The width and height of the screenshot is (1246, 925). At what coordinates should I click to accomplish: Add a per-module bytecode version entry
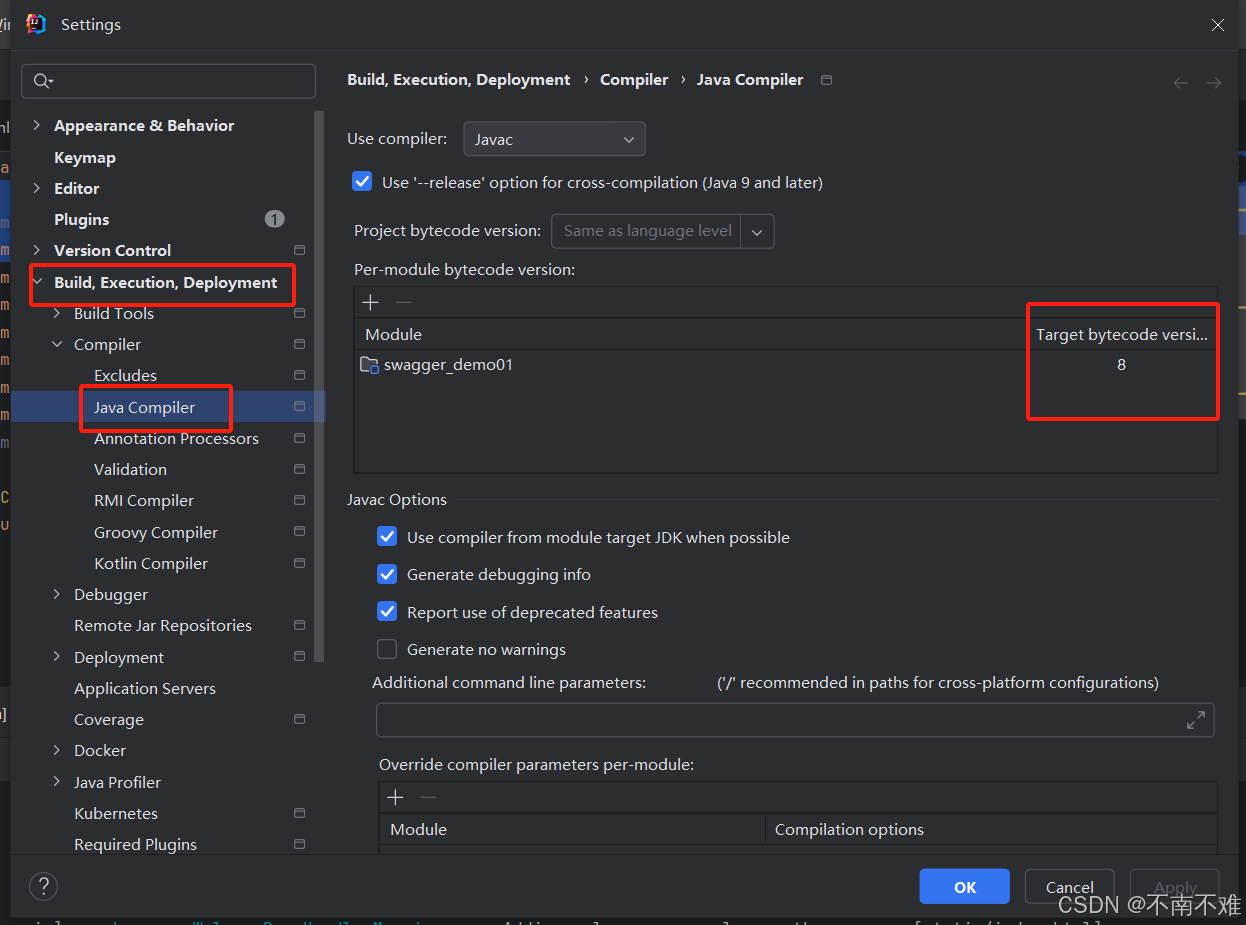point(371,302)
